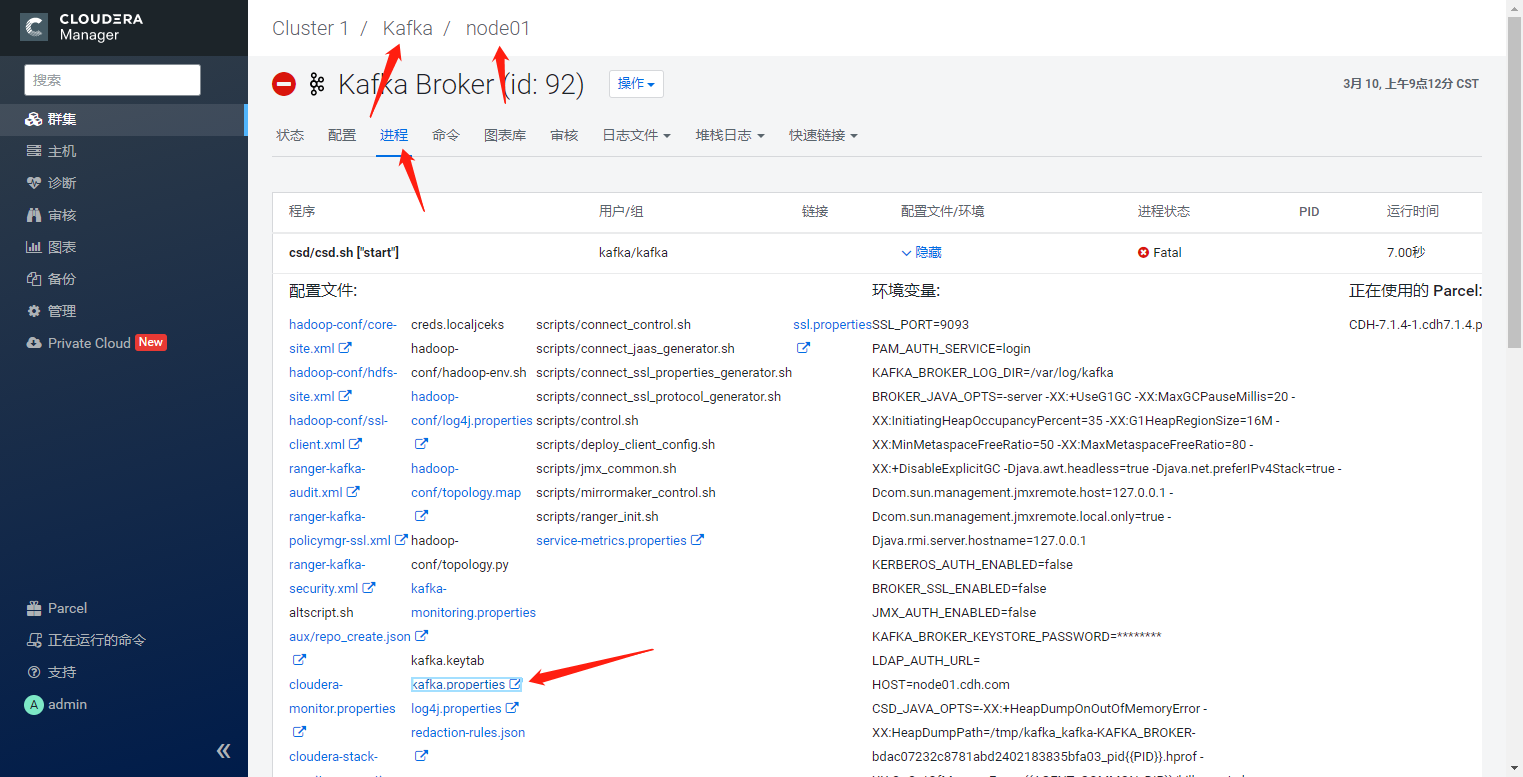Click the SSL_PORT=9093 environment variable
1523x777 pixels.
click(x=921, y=325)
